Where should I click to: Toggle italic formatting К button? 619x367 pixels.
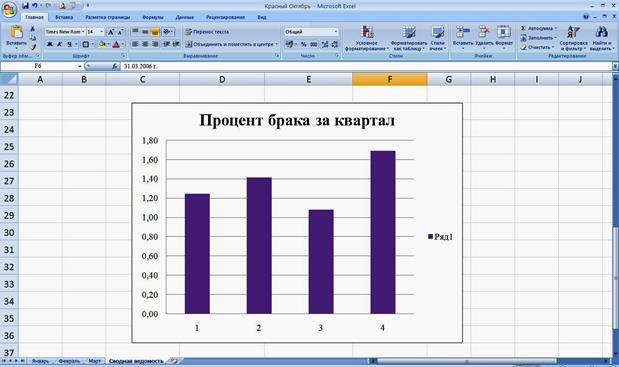[59, 44]
